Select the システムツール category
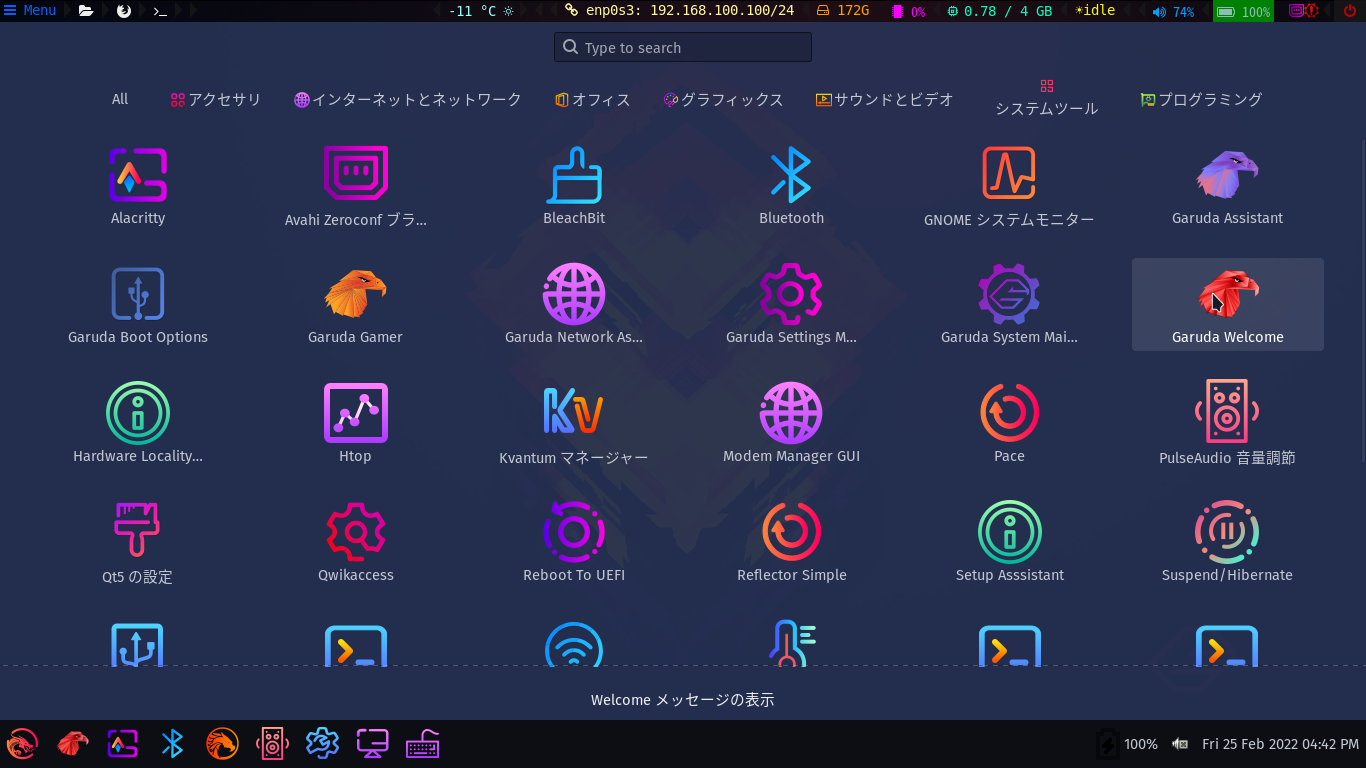 (x=1046, y=99)
